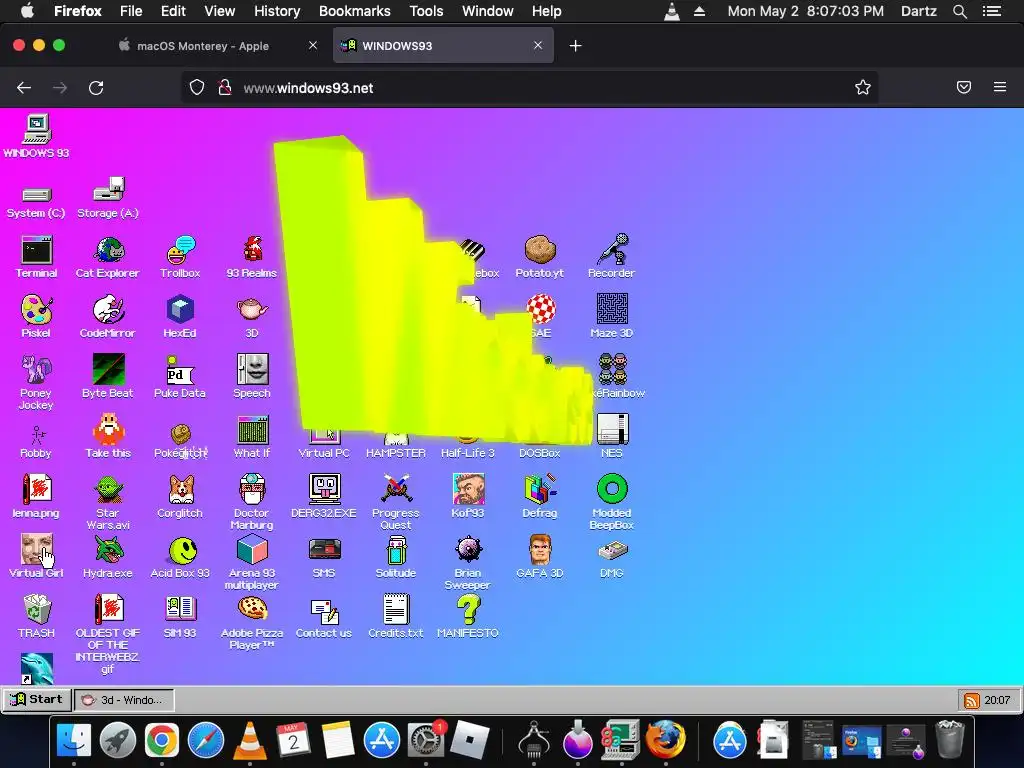Launch the SIM 93 book icon
This screenshot has height=768, width=1024.
[180, 608]
